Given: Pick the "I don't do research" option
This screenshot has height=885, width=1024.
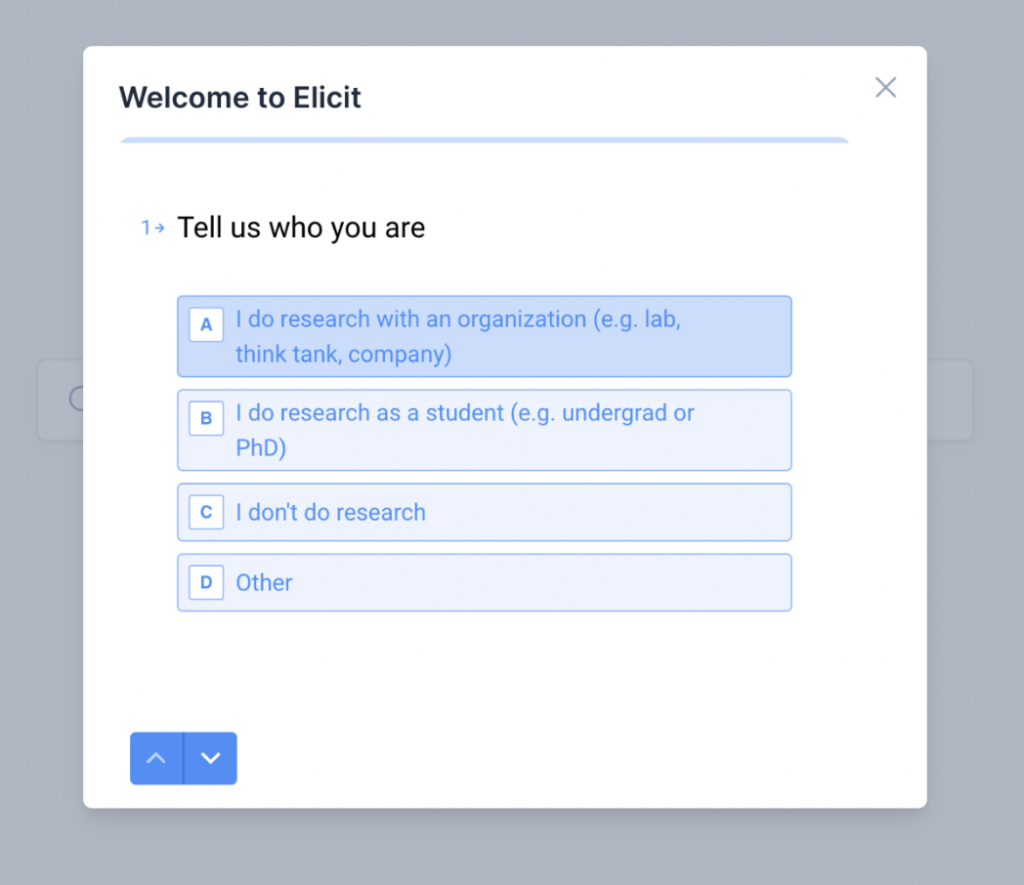Looking at the screenshot, I should [x=484, y=512].
